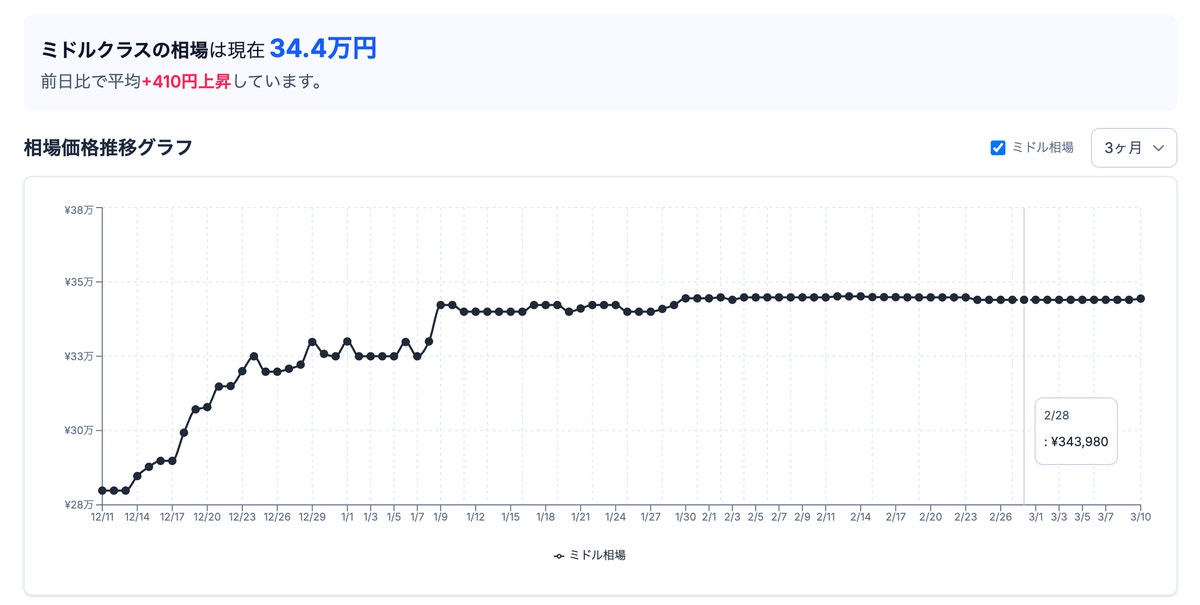Open the 3ヶ月 period dropdown
Screen dimensions: 1200x605
[x=1133, y=148]
